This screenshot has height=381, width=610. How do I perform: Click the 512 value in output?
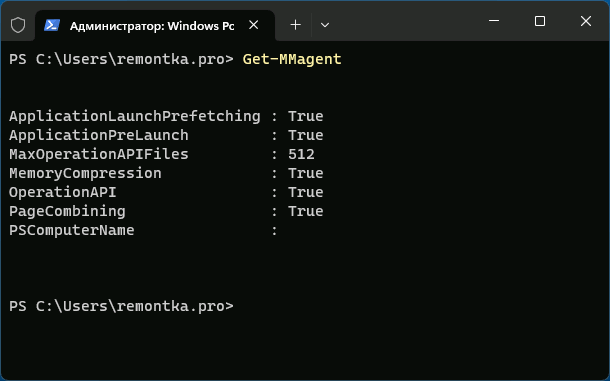301,154
